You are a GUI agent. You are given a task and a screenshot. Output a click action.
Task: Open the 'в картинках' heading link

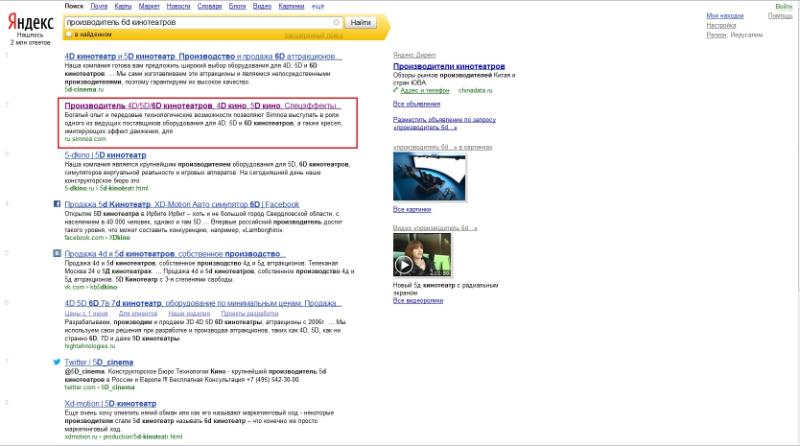[x=442, y=147]
